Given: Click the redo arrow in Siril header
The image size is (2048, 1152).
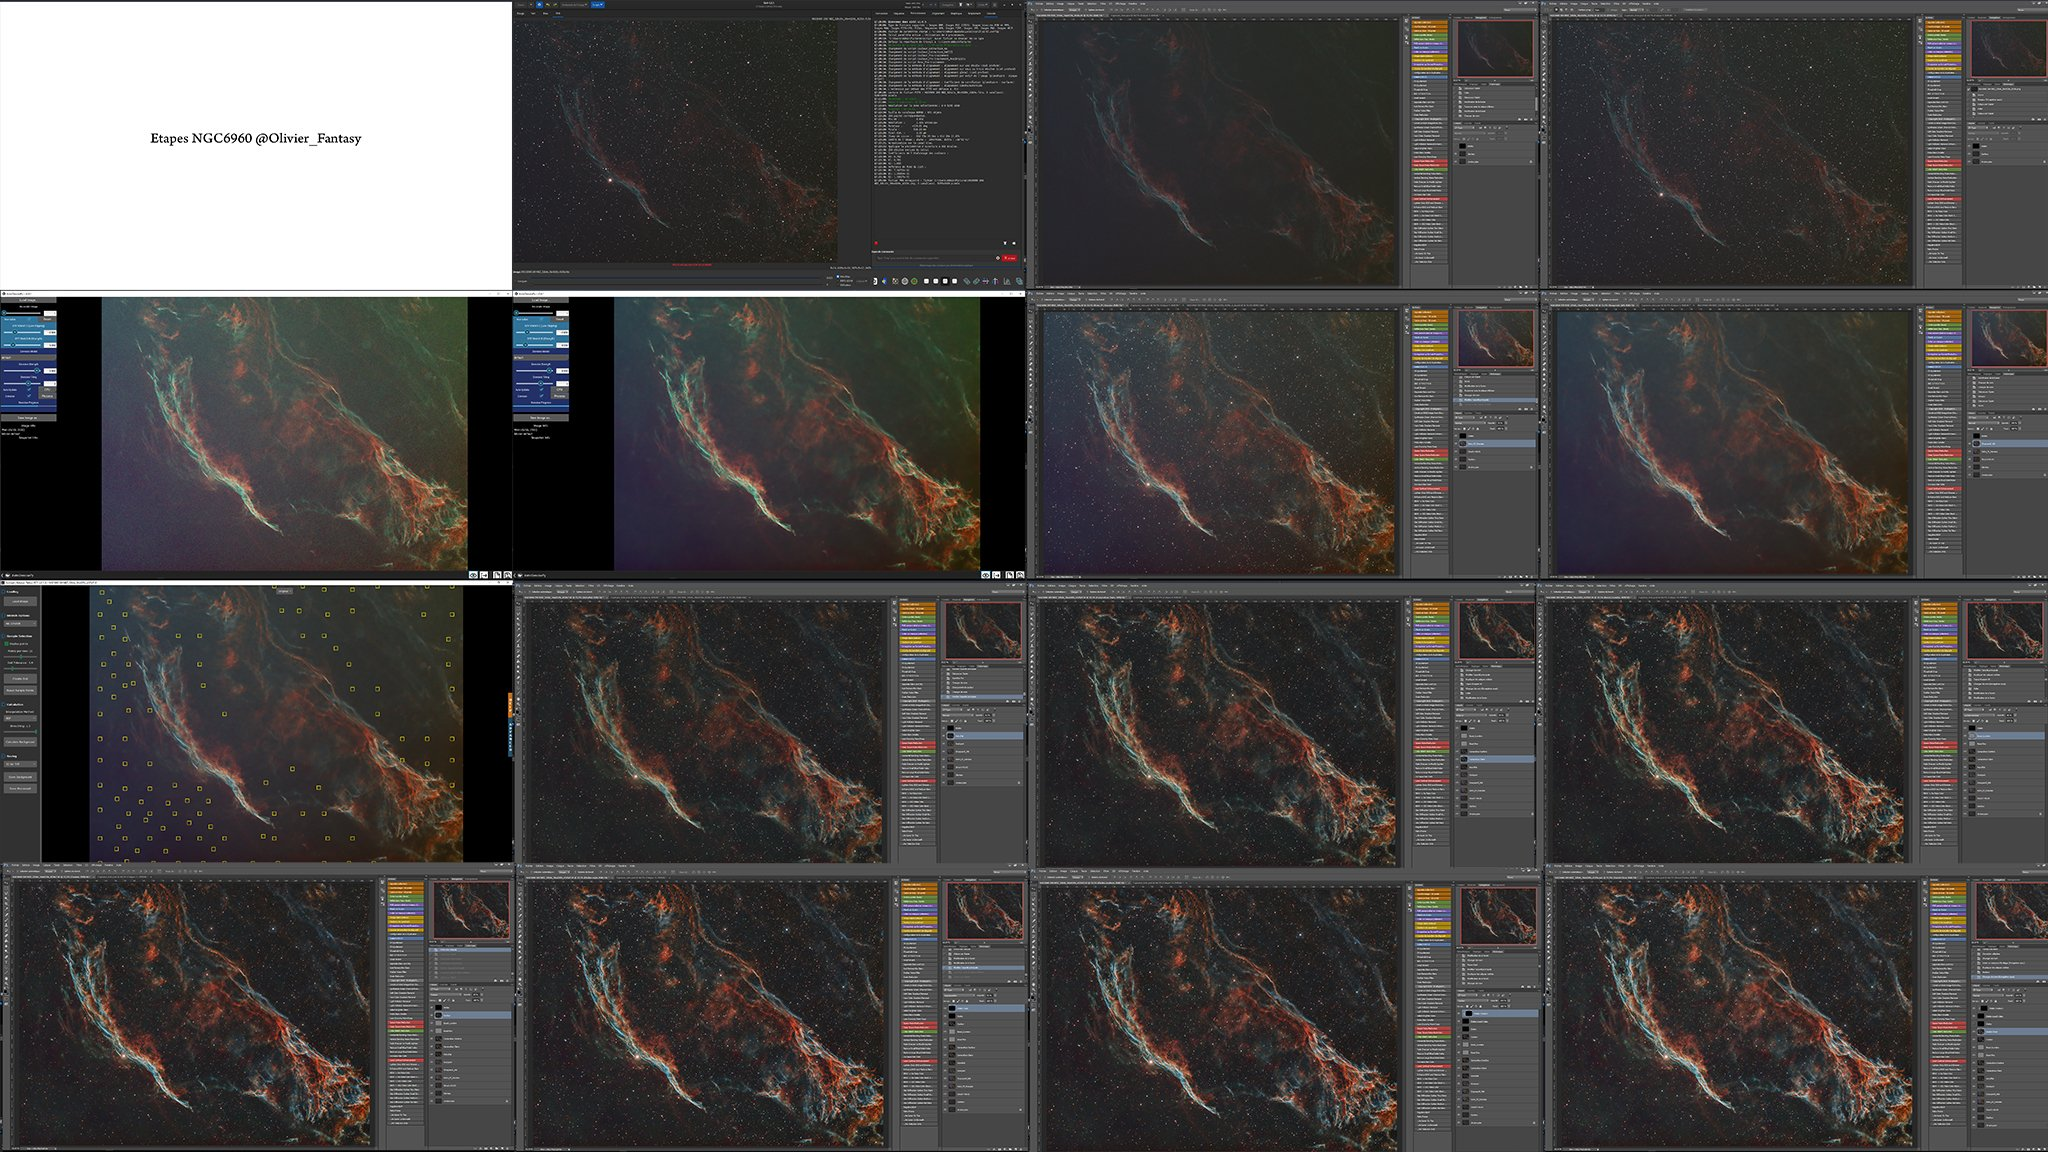Looking at the screenshot, I should point(556,5).
